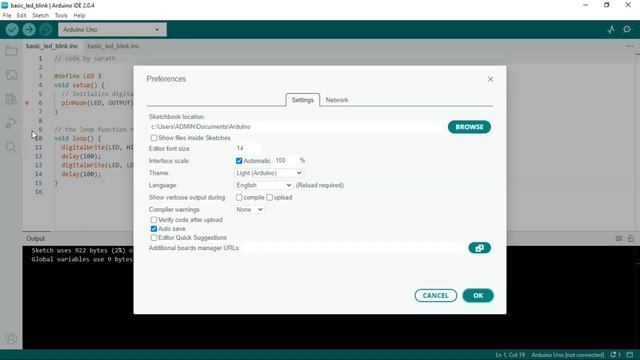Toggle output panel word wrap icon
This screenshot has width=640, height=360.
click(x=619, y=238)
